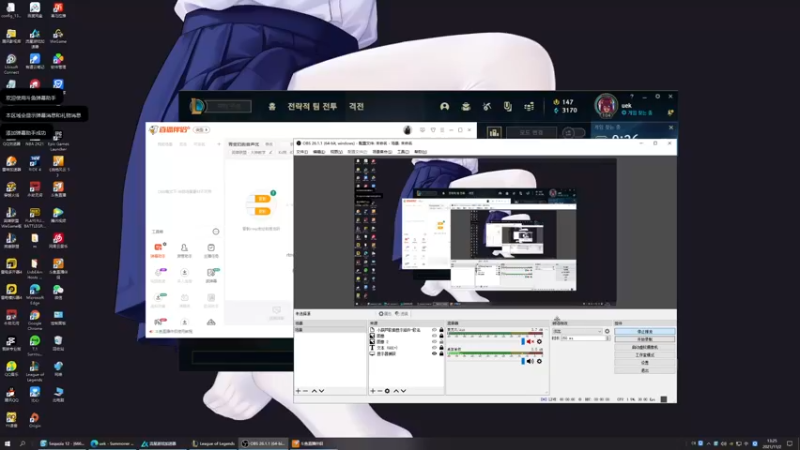Open League client collection icon
Screen dimensions: 800x450
point(466,106)
